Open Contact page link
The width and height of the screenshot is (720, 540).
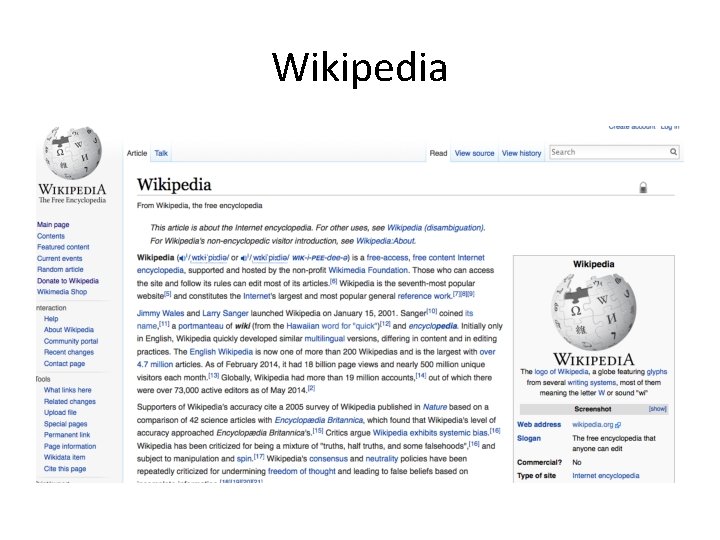[x=64, y=364]
